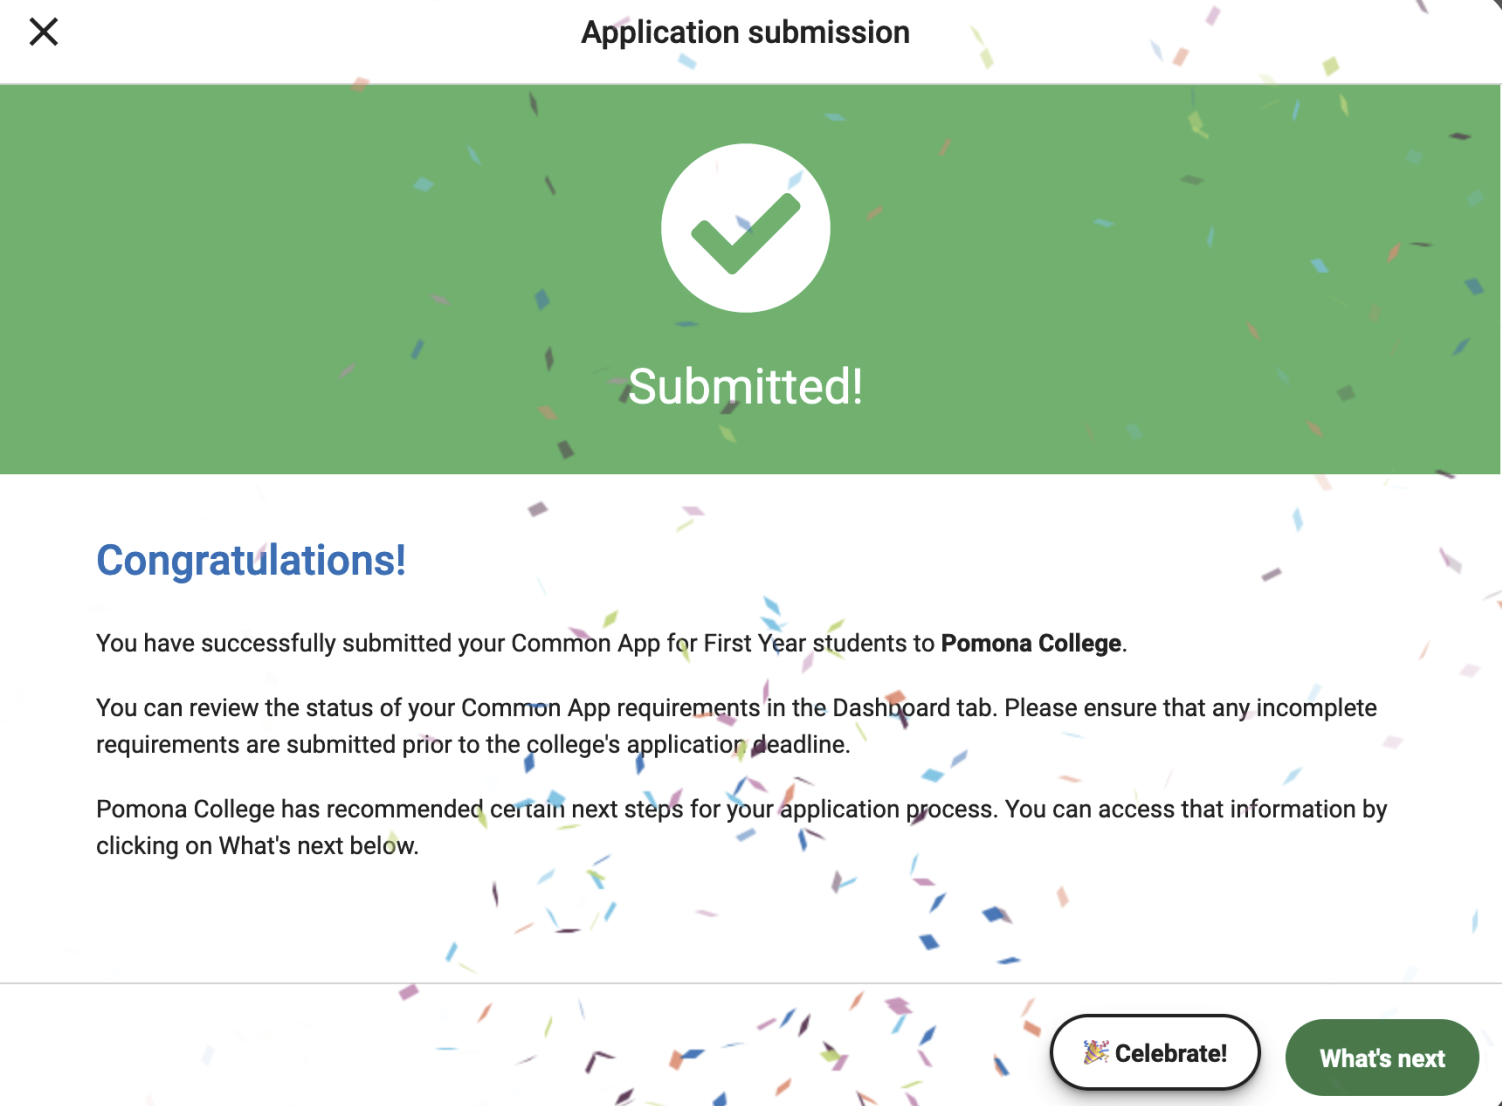Click the party popper emoji on Celebrate
This screenshot has width=1502, height=1106.
pos(1096,1052)
